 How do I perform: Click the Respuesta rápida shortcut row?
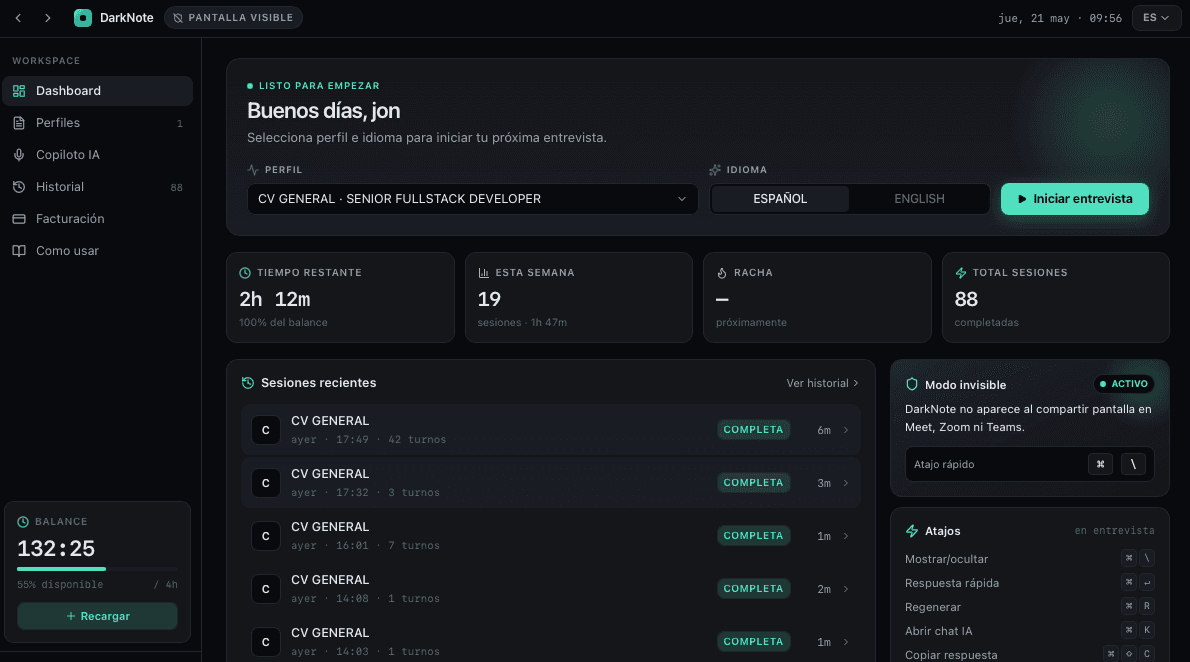(x=1029, y=583)
